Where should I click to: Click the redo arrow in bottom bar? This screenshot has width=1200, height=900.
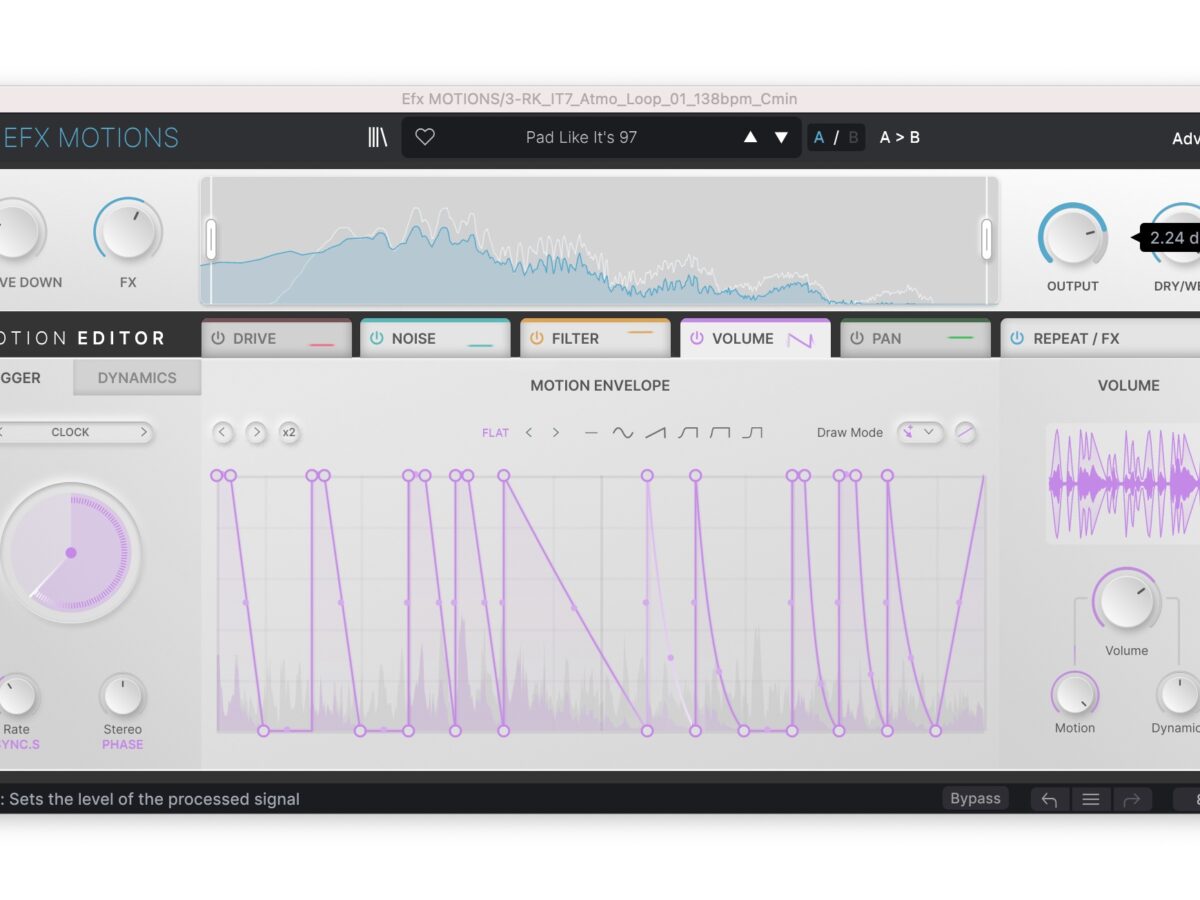pos(1131,799)
